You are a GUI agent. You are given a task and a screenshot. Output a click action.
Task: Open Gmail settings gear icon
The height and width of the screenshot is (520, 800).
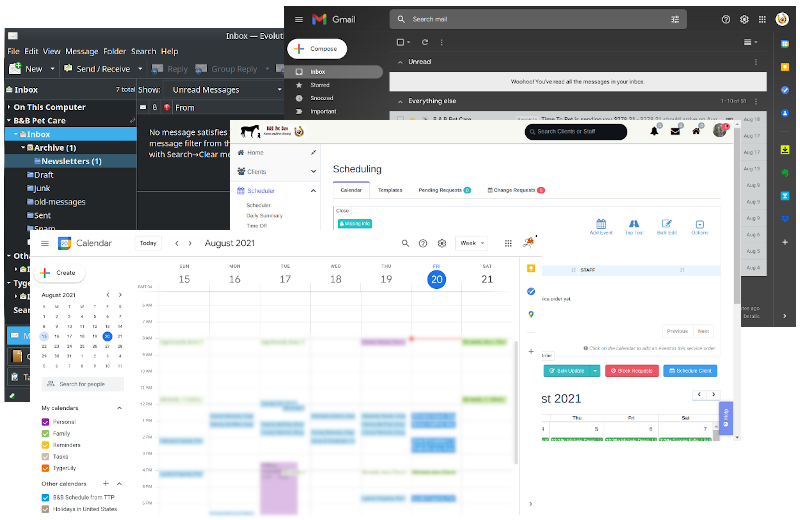(x=744, y=19)
